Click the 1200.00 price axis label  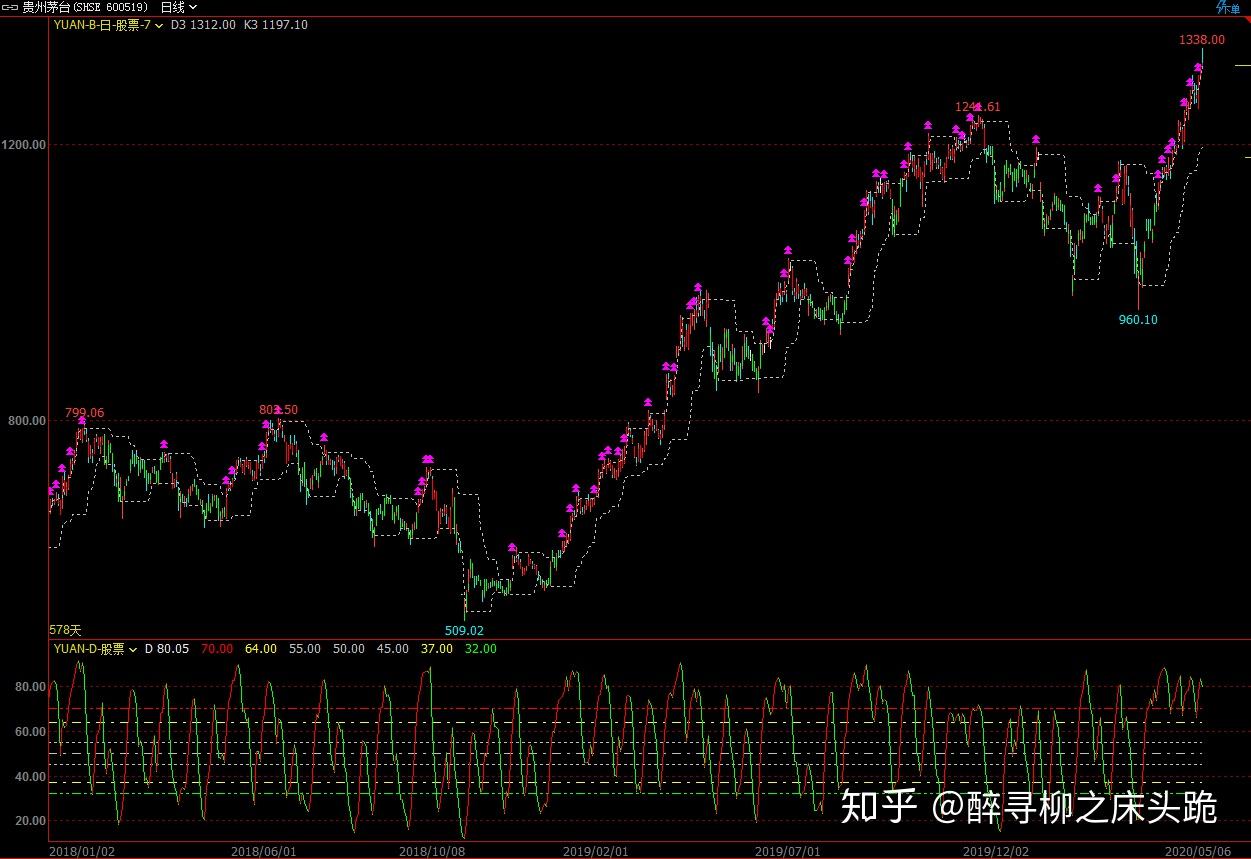[25, 145]
